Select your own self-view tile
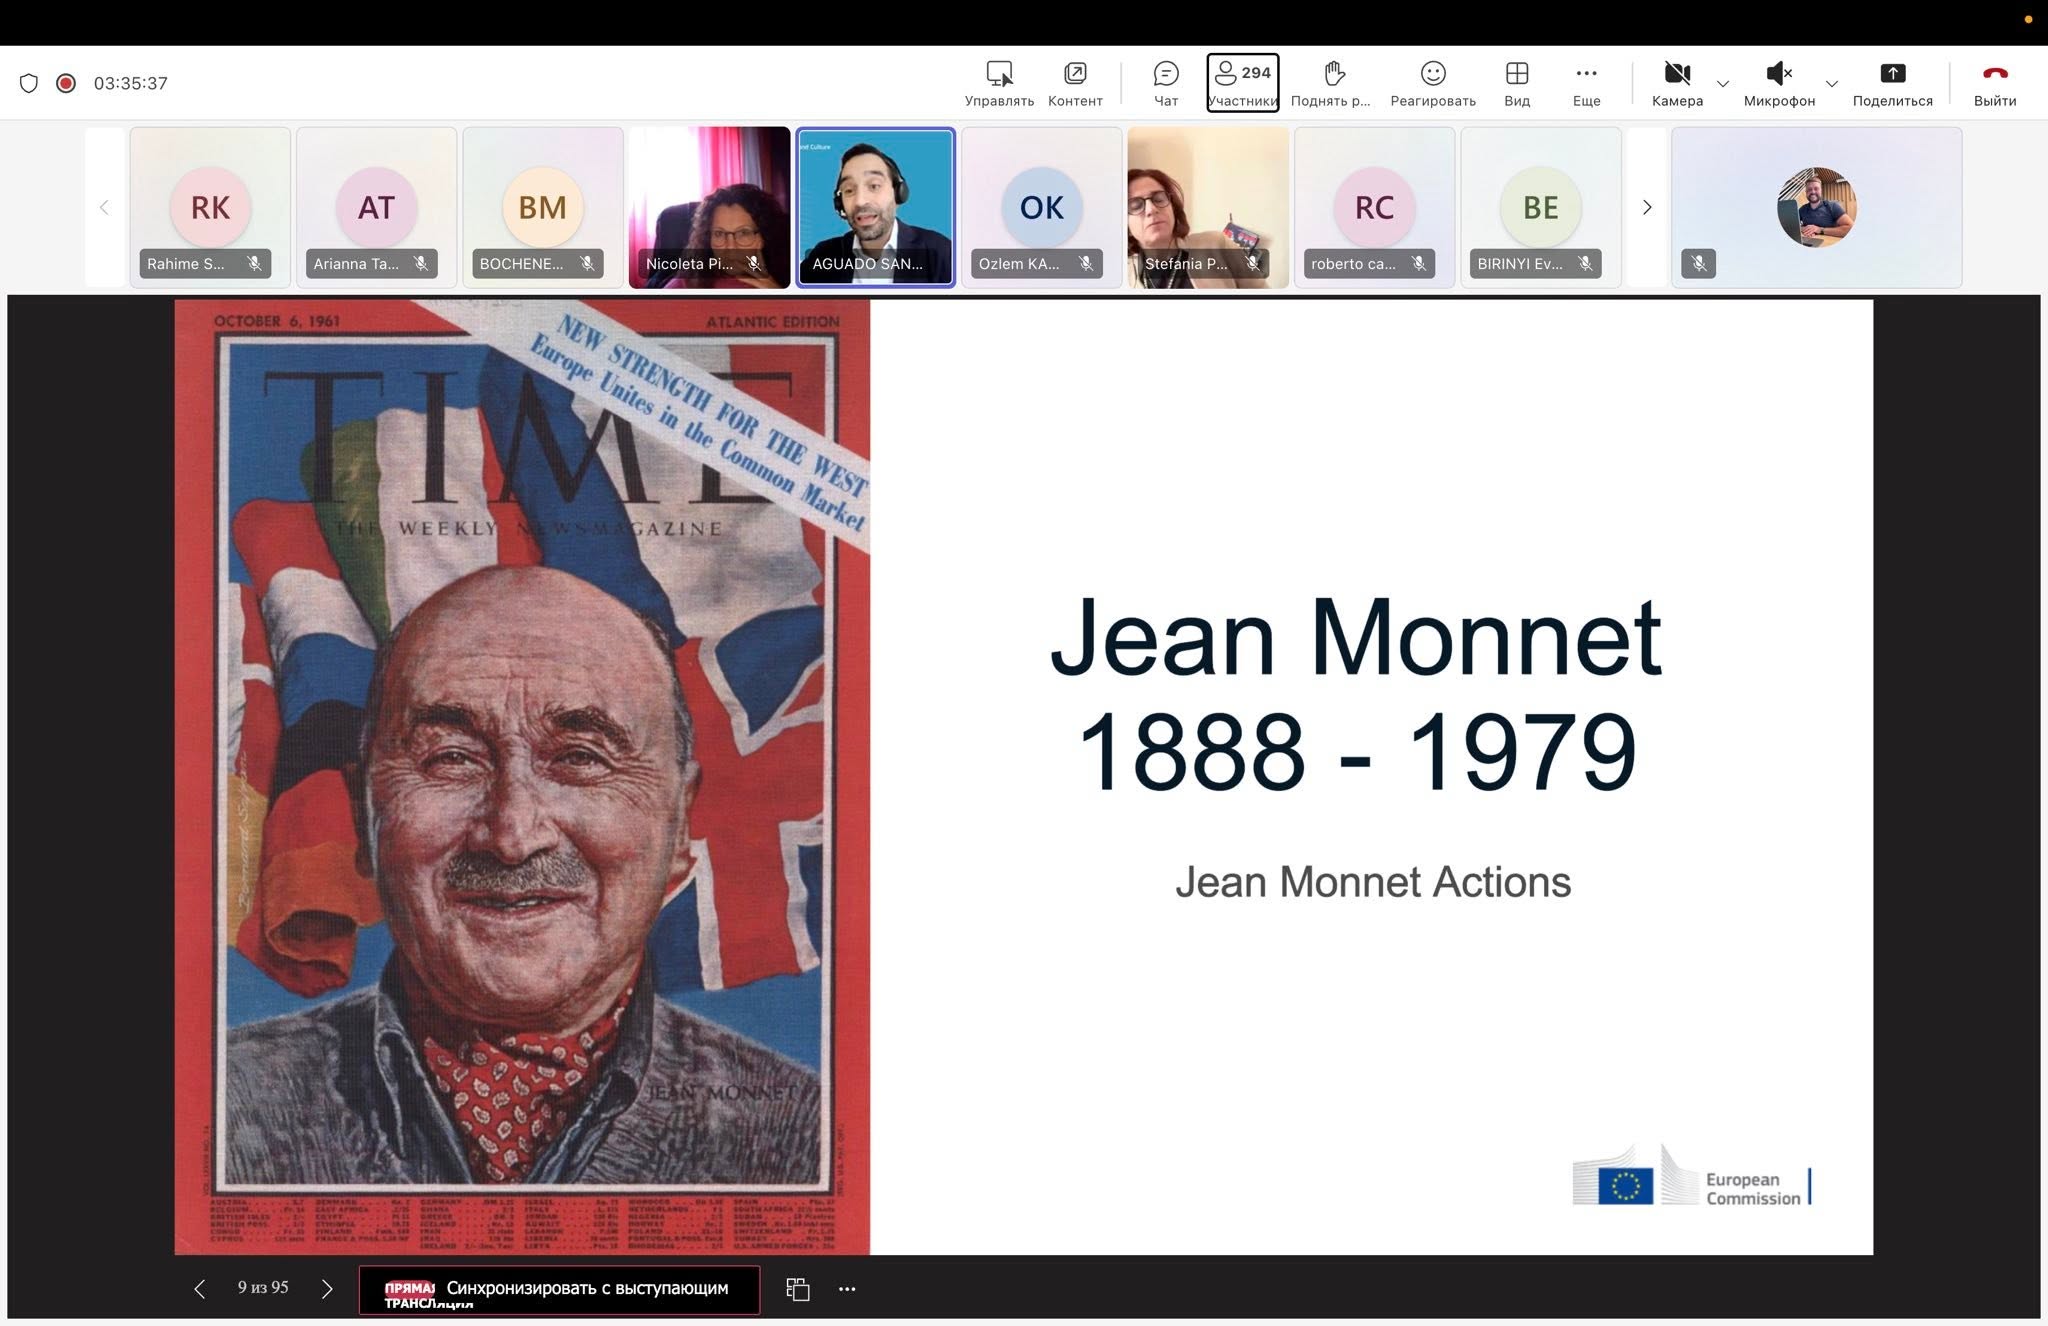The height and width of the screenshot is (1326, 2048). tap(1816, 207)
